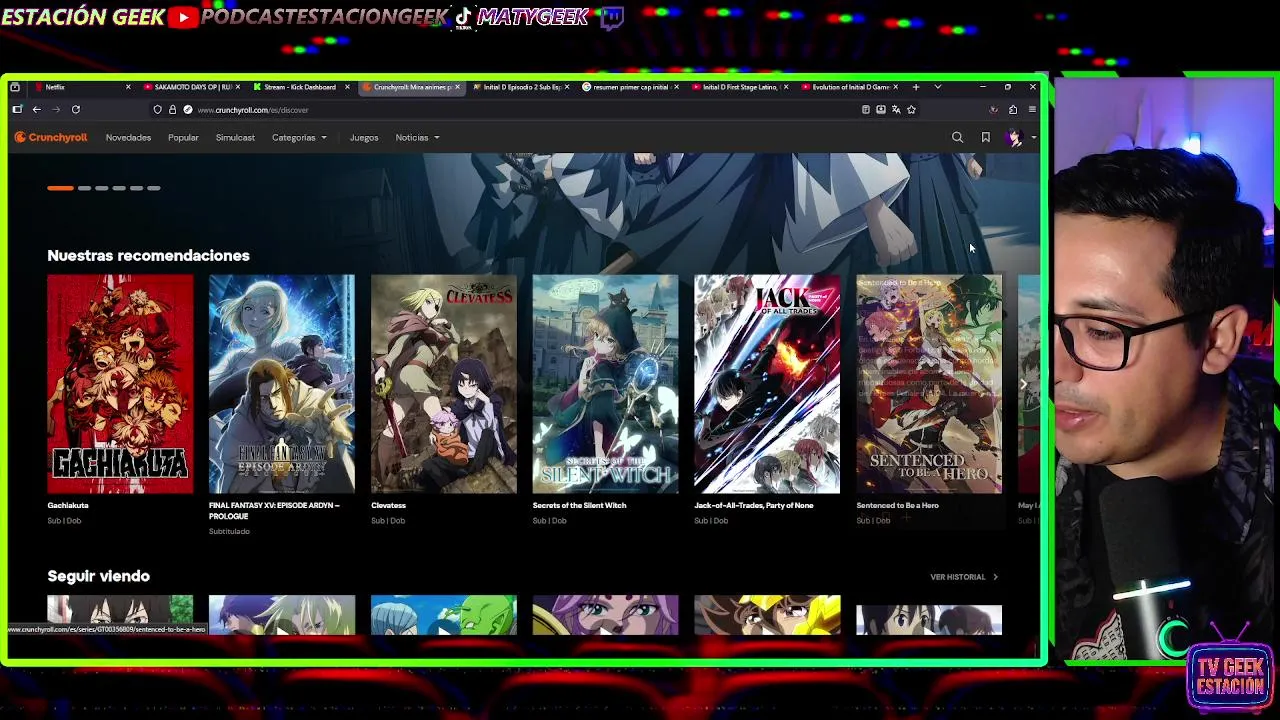Viewport: 1280px width, 720px height.
Task: Open VER HISTORIAL link
Action: pos(964,577)
